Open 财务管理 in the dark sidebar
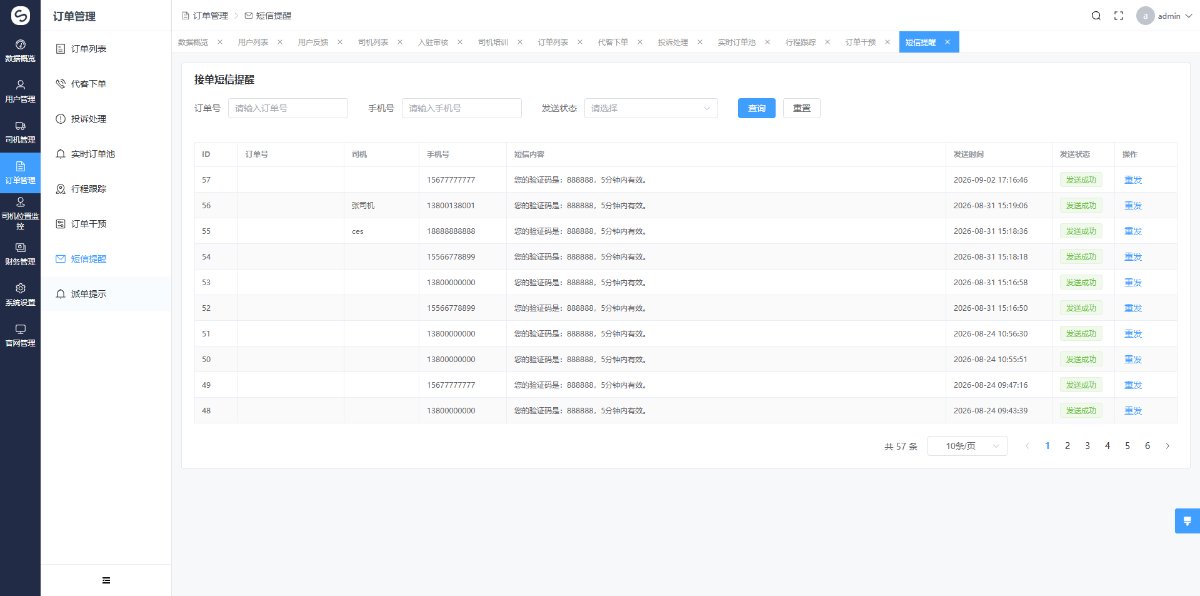 [20, 254]
